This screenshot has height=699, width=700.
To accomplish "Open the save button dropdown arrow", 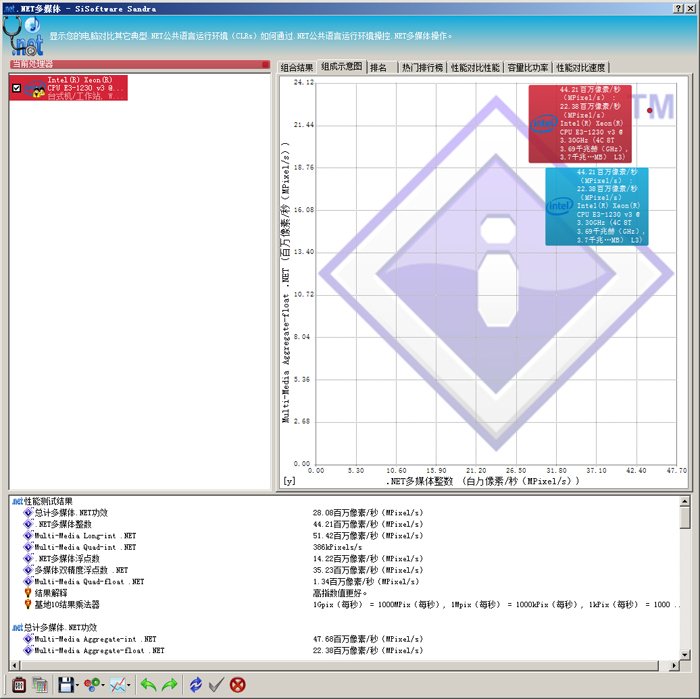I will [x=77, y=685].
